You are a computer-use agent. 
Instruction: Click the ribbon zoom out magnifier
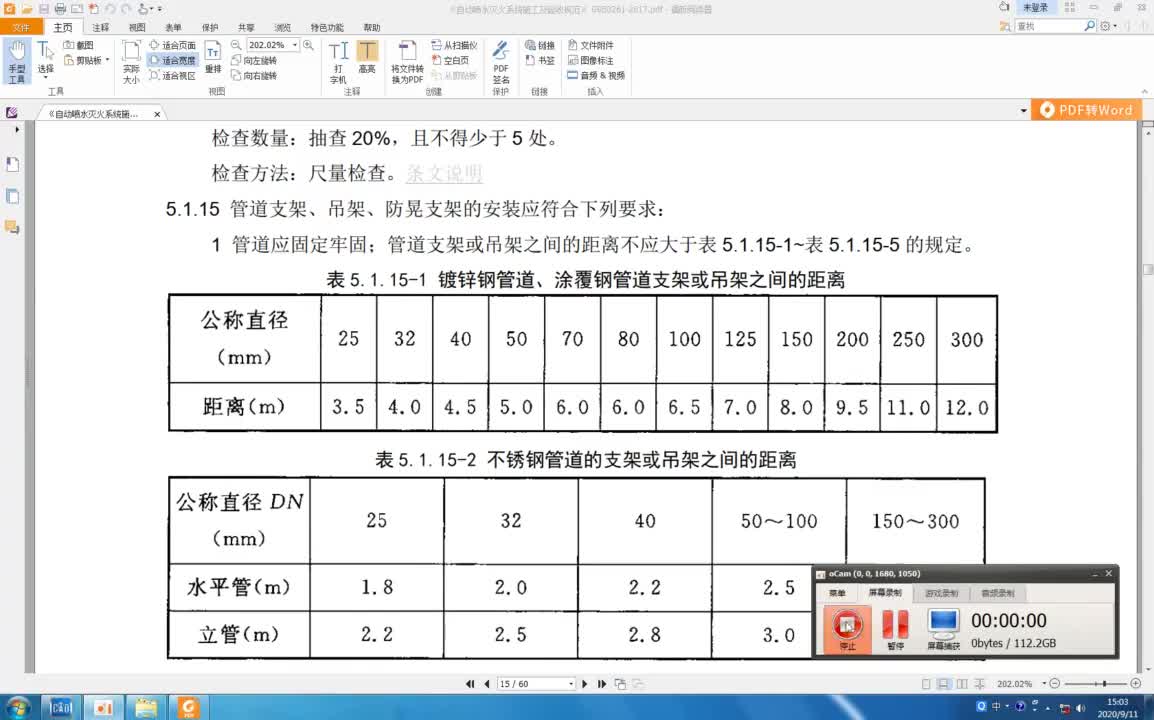tap(236, 45)
